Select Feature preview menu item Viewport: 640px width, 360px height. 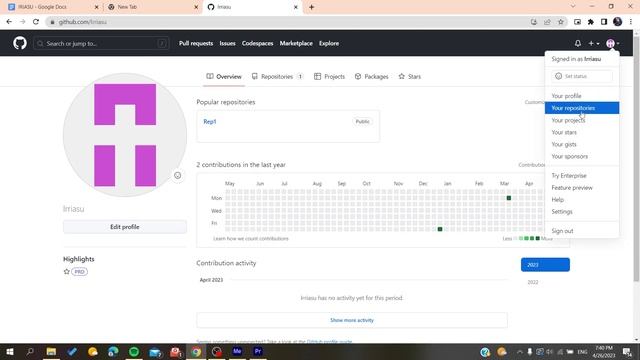(x=582, y=188)
